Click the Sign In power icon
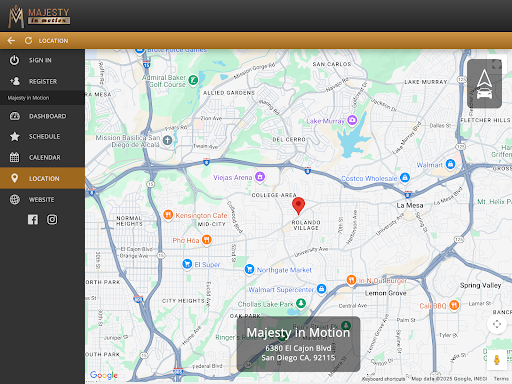 tap(14, 60)
